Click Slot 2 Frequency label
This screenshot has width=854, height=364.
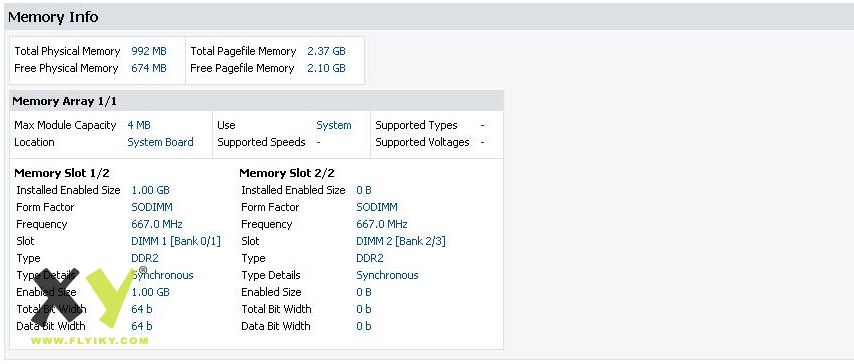267,224
